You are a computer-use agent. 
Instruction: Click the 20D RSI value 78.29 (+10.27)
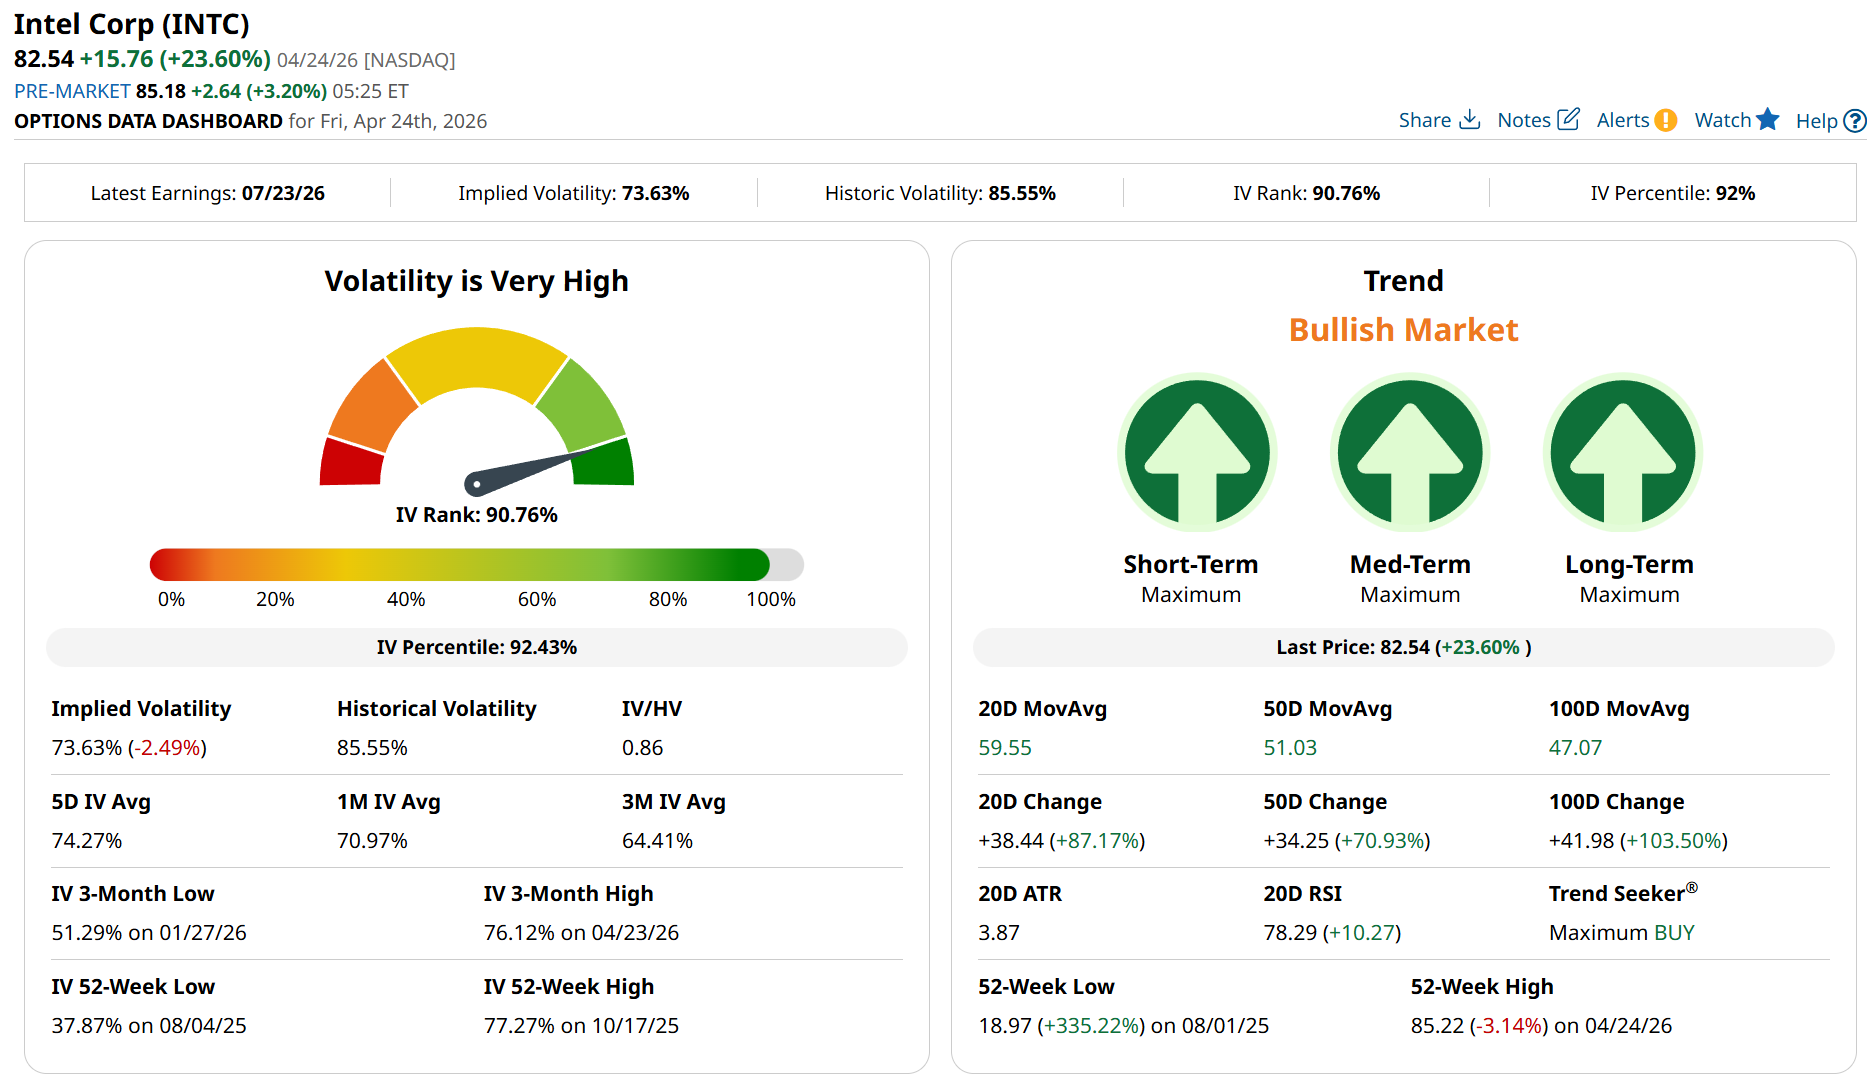click(x=1332, y=933)
